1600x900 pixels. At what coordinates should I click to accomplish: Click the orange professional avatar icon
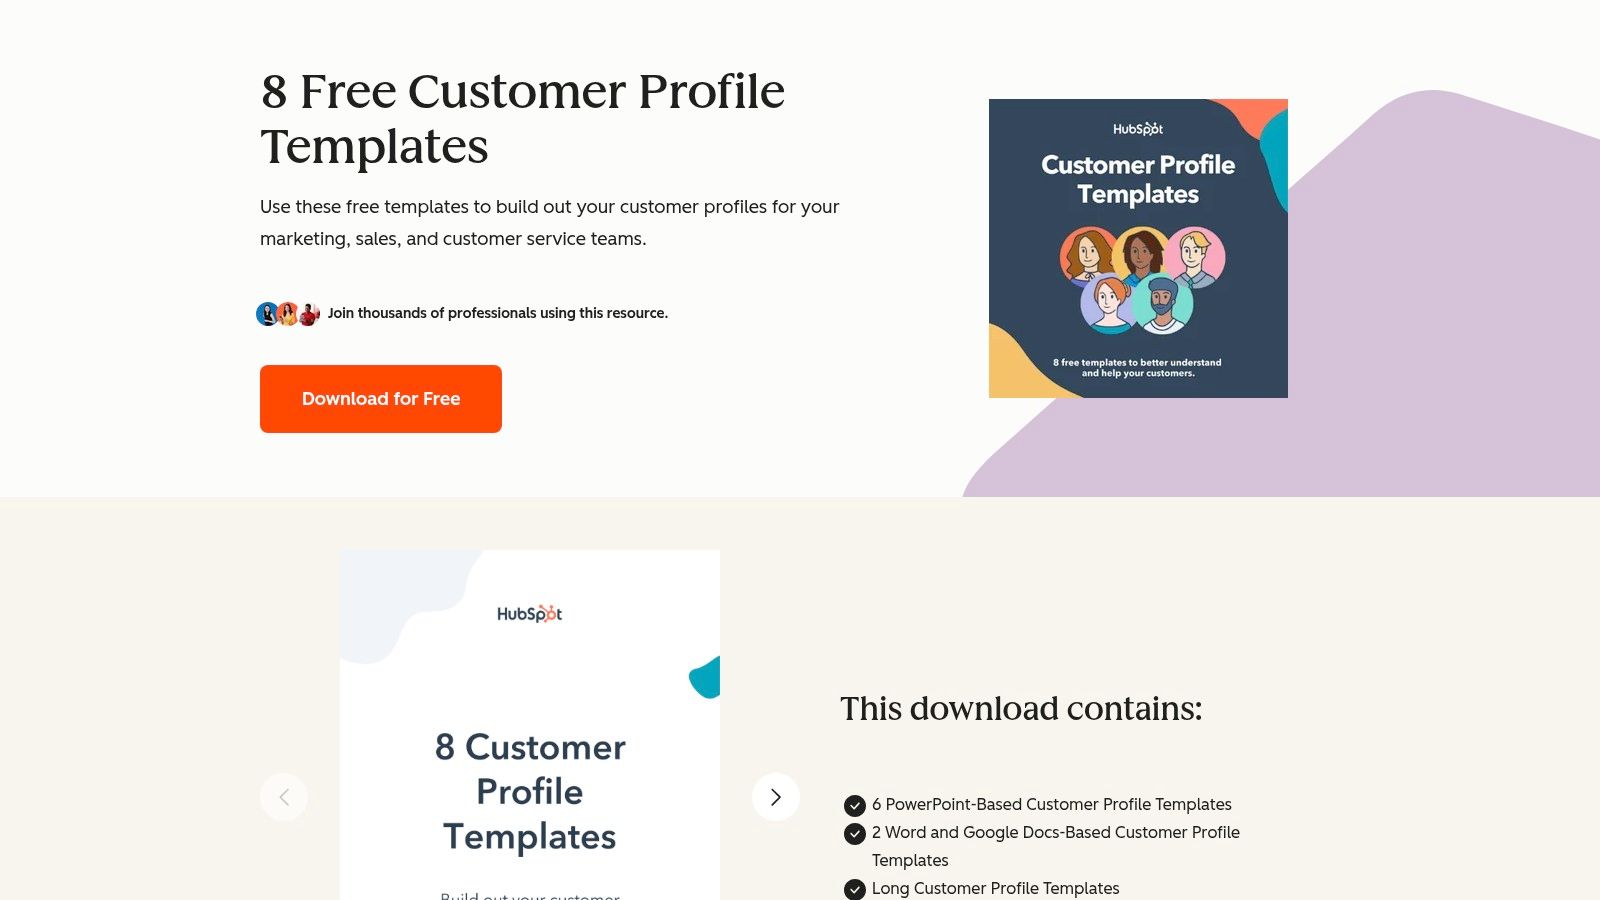288,313
